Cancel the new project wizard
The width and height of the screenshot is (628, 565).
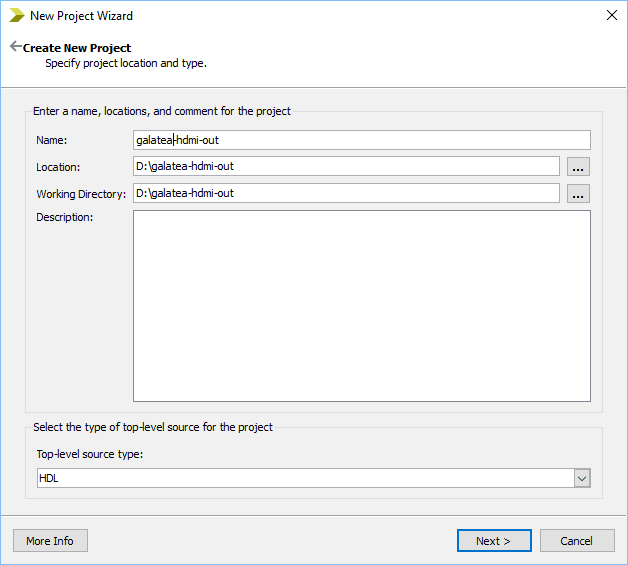tap(577, 541)
